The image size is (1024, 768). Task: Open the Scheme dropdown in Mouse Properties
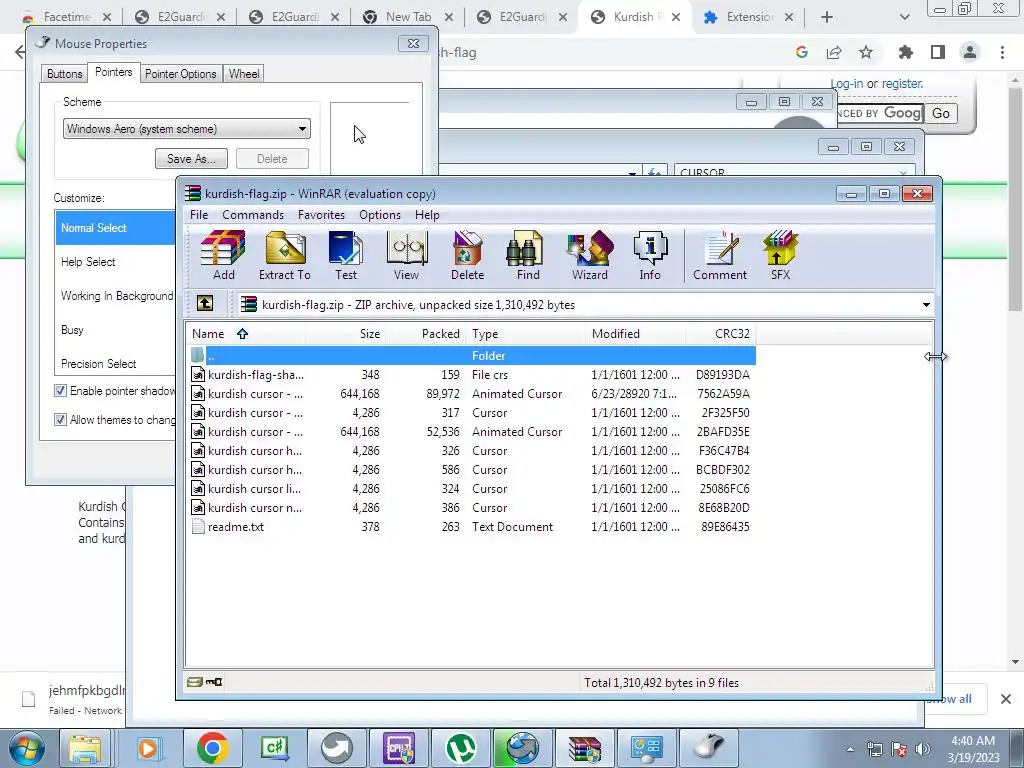(187, 129)
